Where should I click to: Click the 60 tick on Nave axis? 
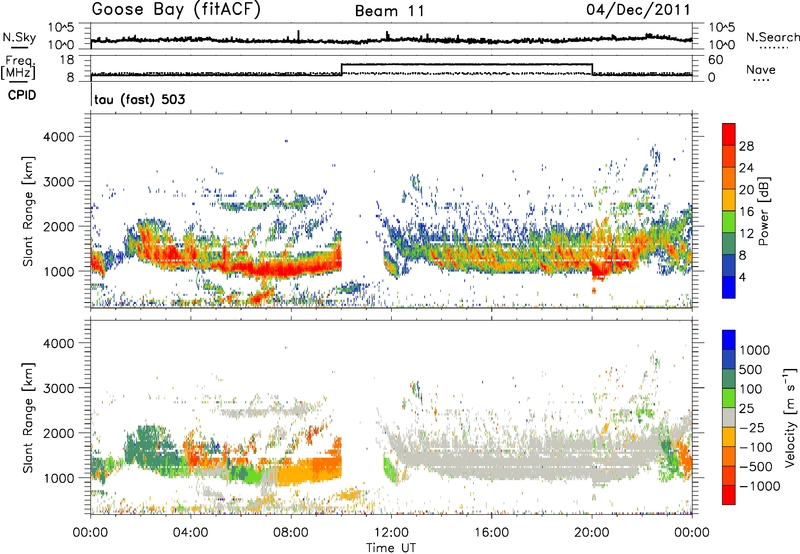click(715, 60)
